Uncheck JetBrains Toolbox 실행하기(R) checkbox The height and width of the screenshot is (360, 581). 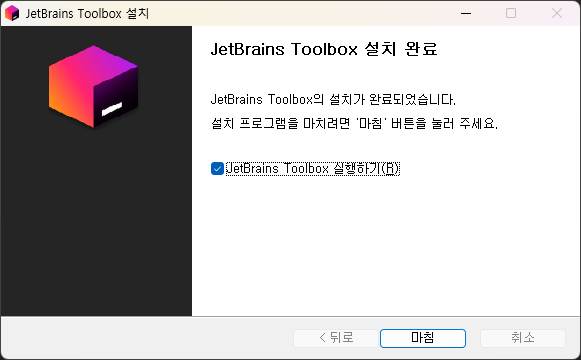(217, 169)
